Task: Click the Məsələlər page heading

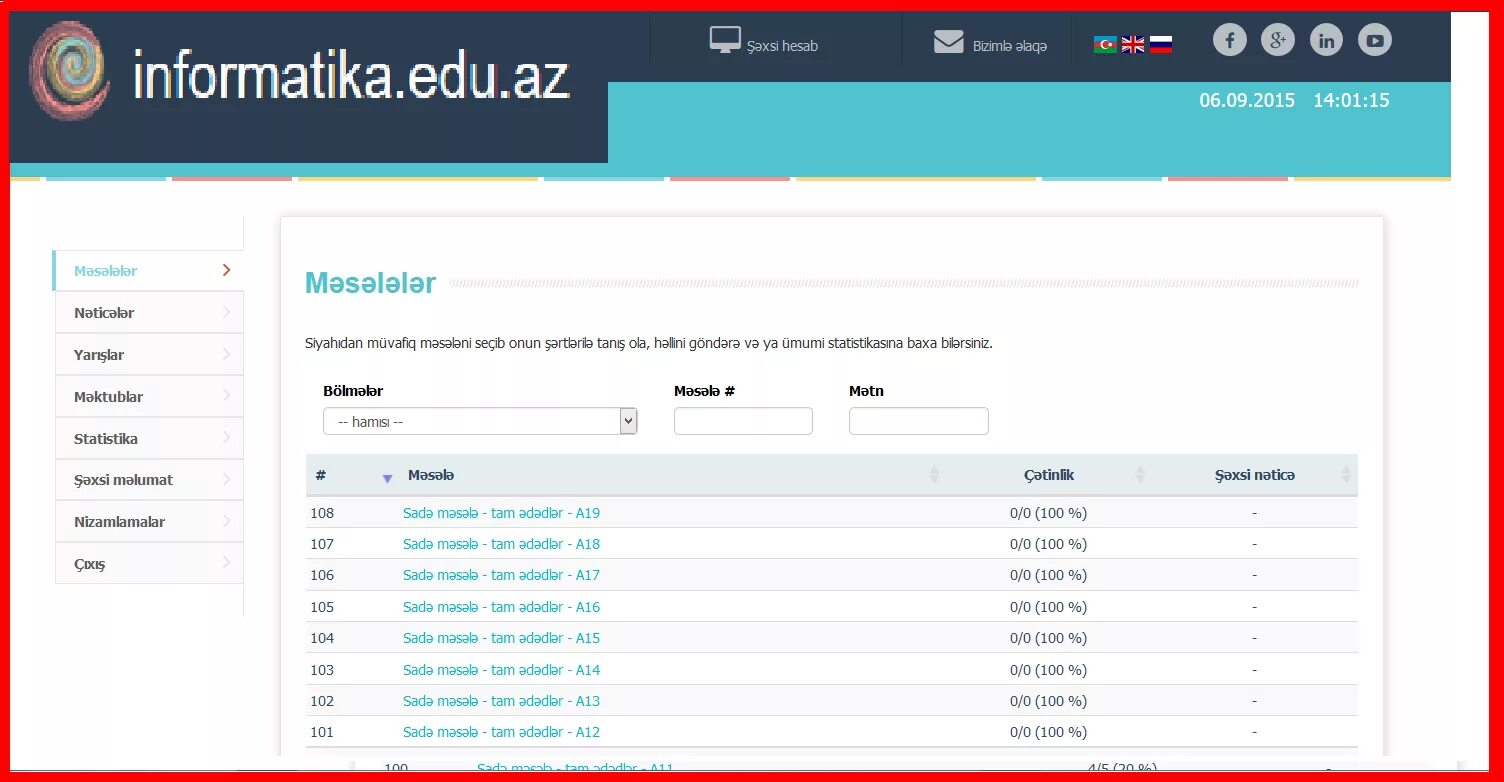Action: [x=370, y=283]
